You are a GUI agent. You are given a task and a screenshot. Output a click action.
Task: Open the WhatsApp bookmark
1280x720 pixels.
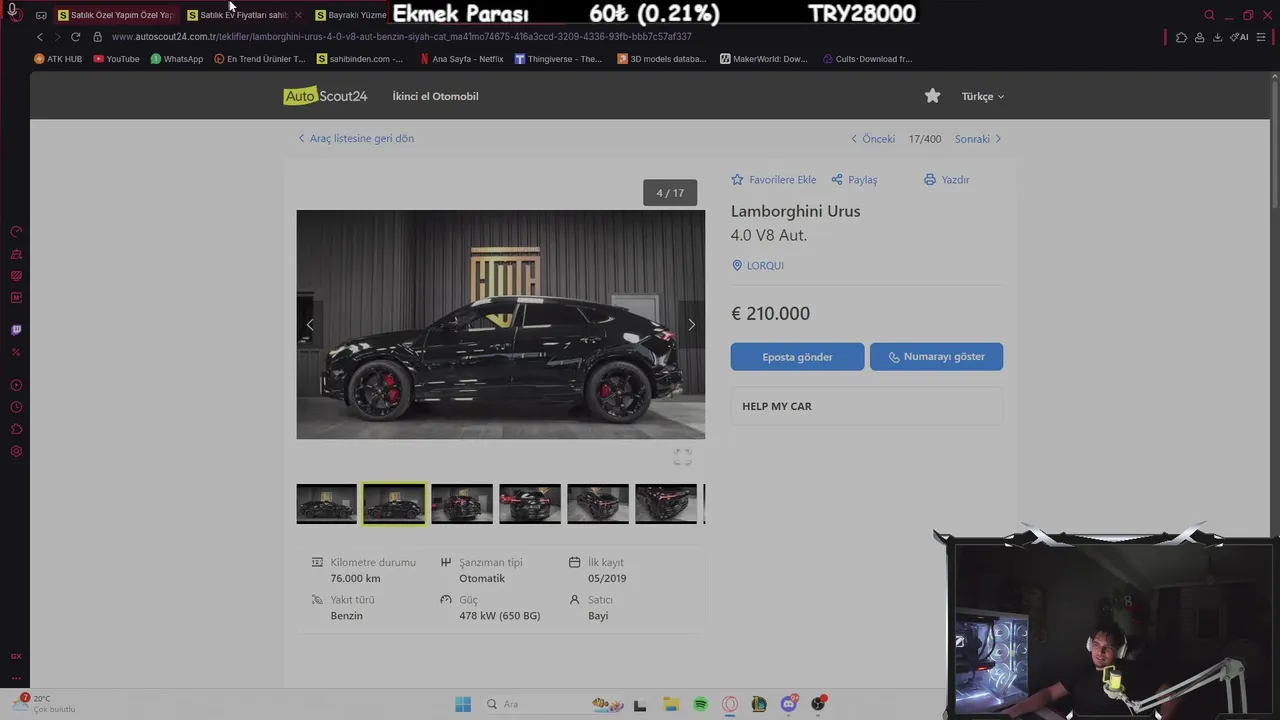pos(177,59)
